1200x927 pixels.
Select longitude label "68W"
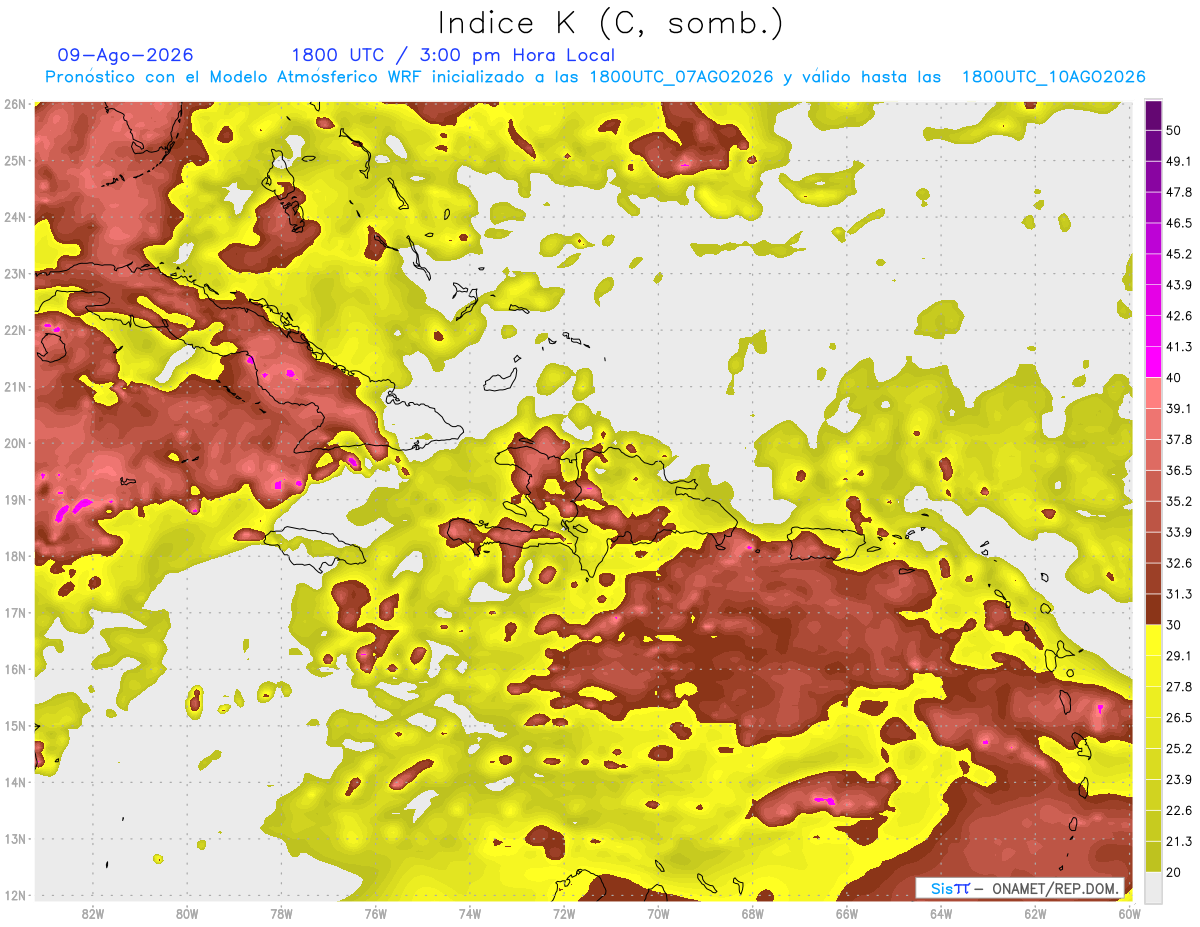[753, 913]
